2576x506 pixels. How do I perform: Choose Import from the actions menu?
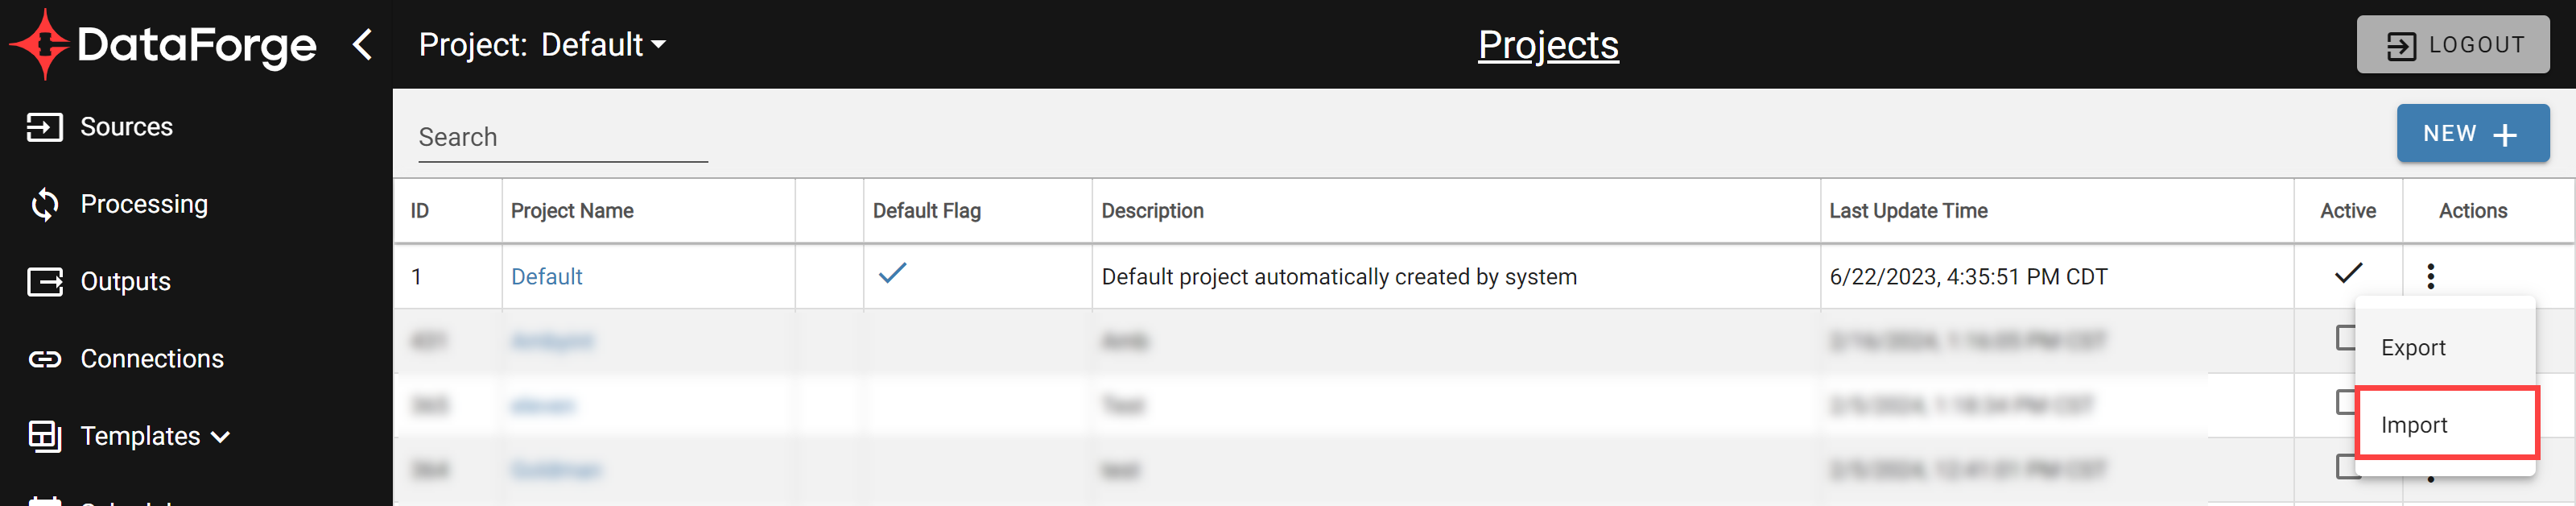pos(2414,425)
